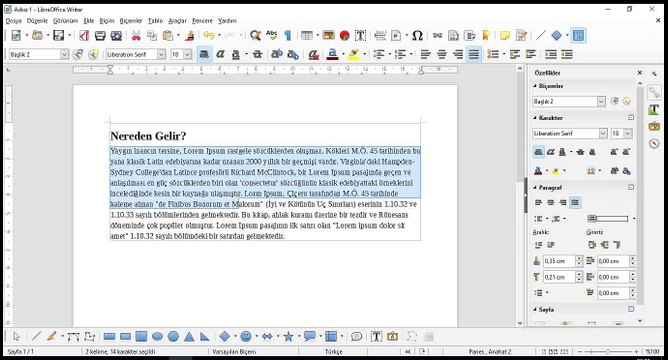The width and height of the screenshot is (668, 360).
Task: Open the Biçim menu
Action: pyautogui.click(x=107, y=20)
